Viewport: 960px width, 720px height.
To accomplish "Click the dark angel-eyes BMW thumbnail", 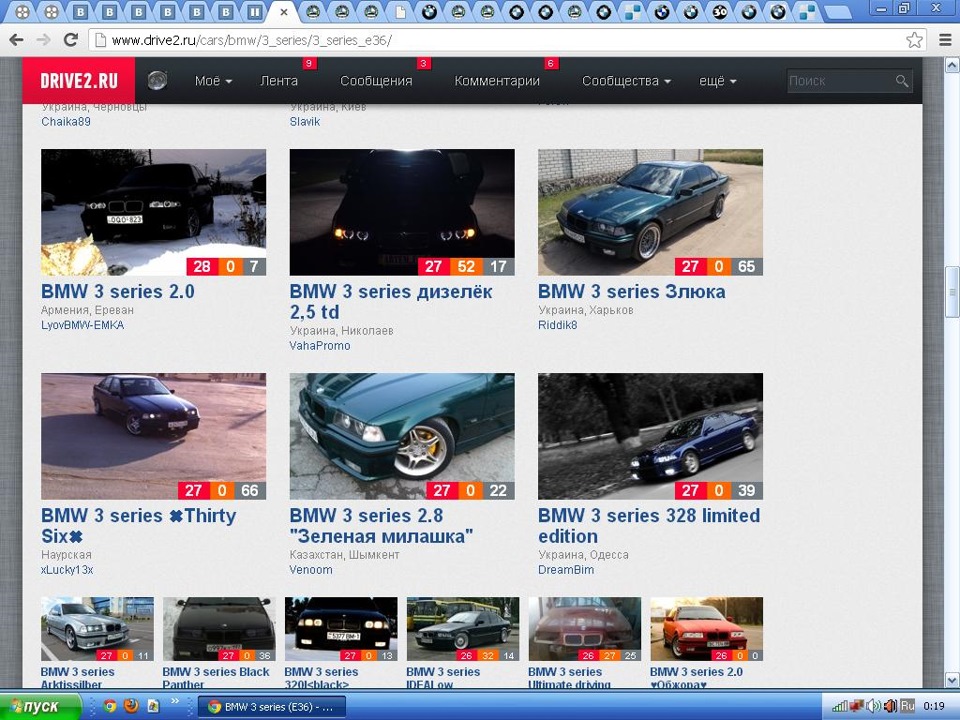I will [402, 212].
